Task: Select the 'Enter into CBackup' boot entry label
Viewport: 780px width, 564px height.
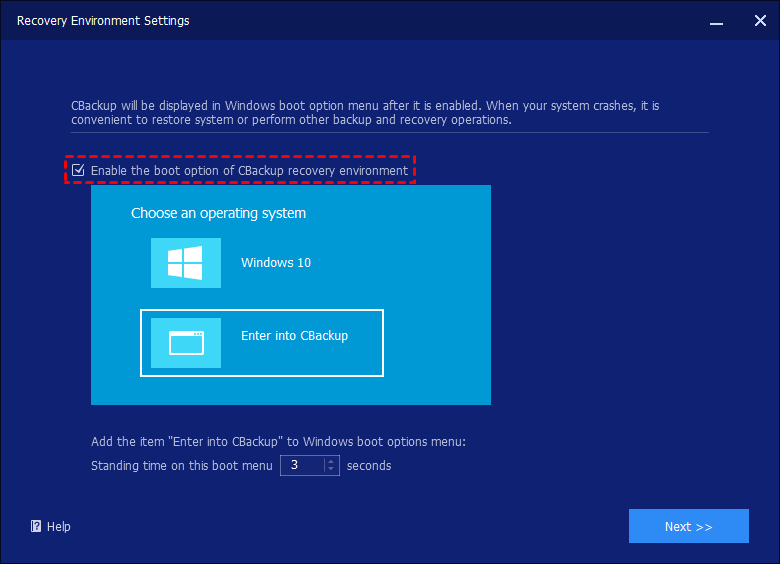Action: pyautogui.click(x=294, y=336)
